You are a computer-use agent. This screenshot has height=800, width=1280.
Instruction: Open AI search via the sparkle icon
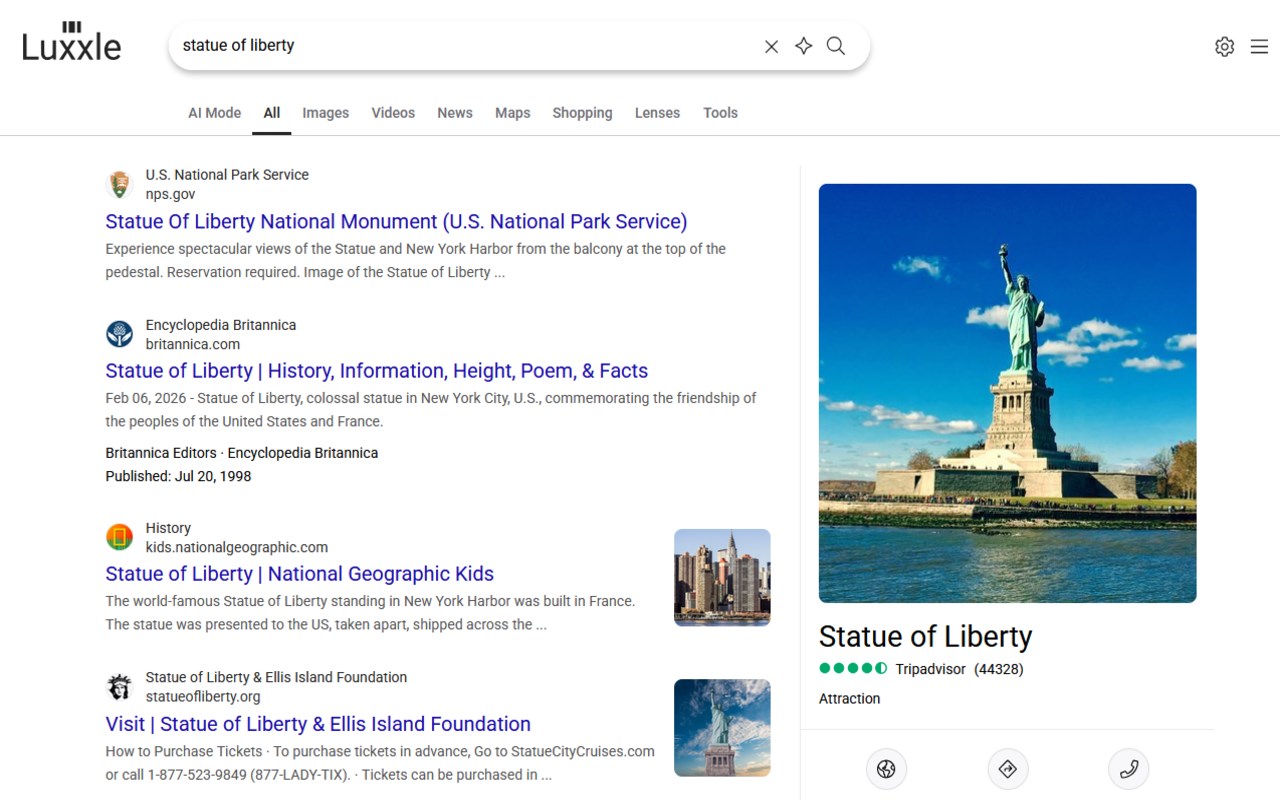pyautogui.click(x=803, y=46)
